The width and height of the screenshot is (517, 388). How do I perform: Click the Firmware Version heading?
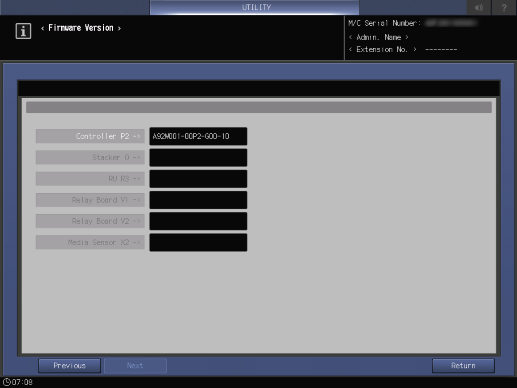(x=81, y=28)
